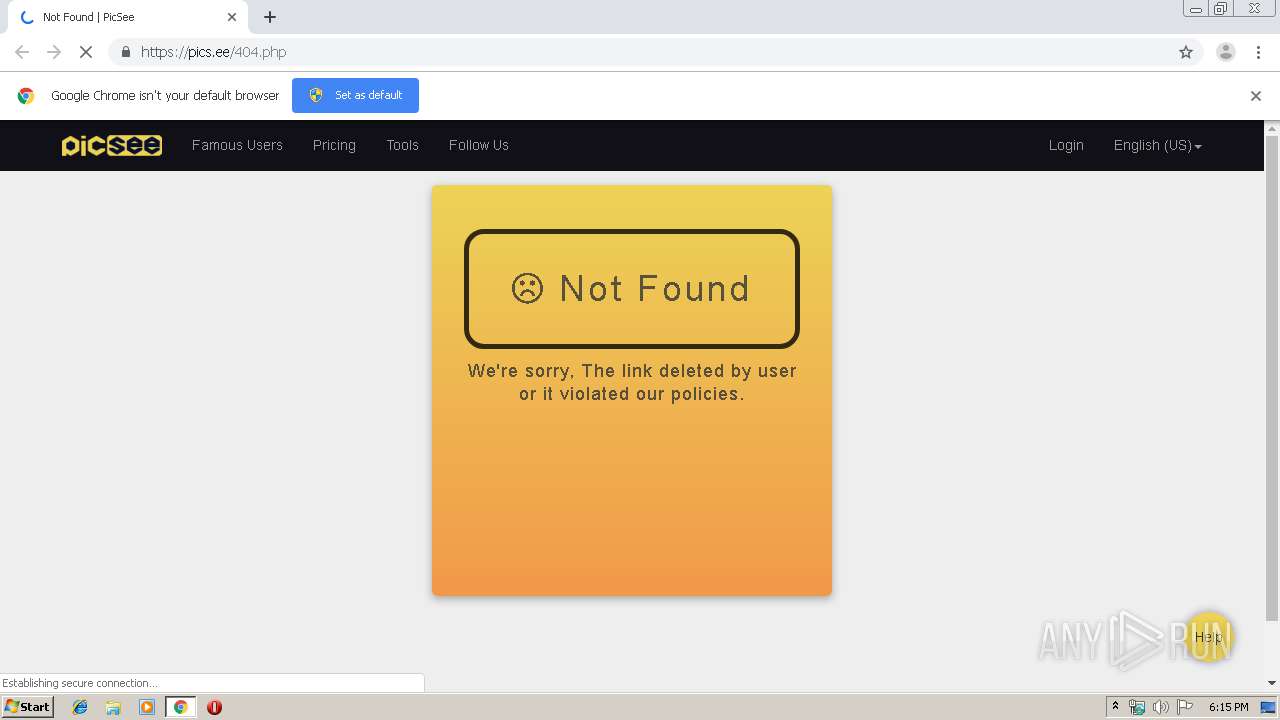
Task: Open the network tray icon
Action: [x=1137, y=707]
